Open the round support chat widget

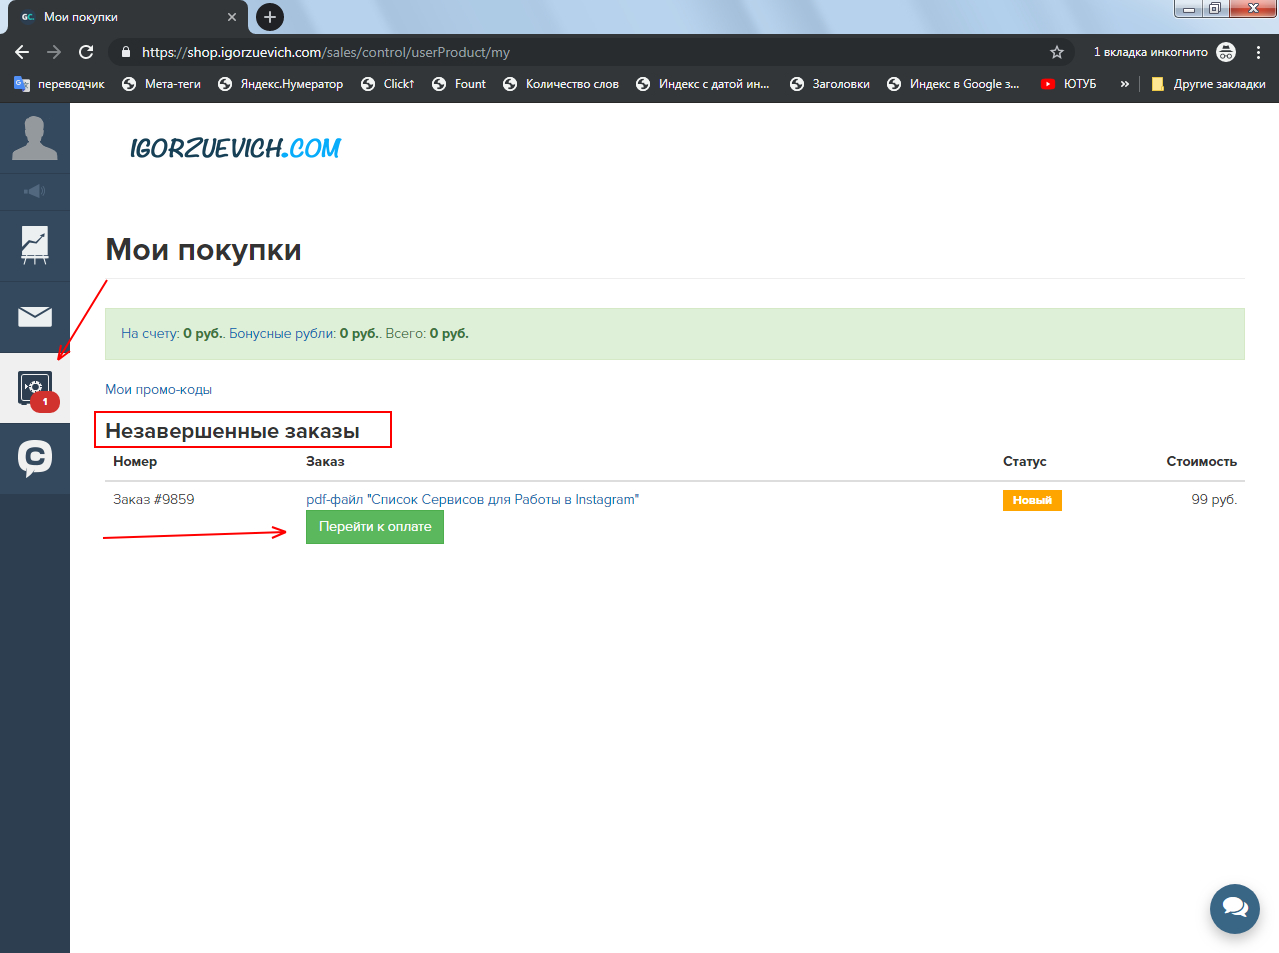pyautogui.click(x=1235, y=908)
